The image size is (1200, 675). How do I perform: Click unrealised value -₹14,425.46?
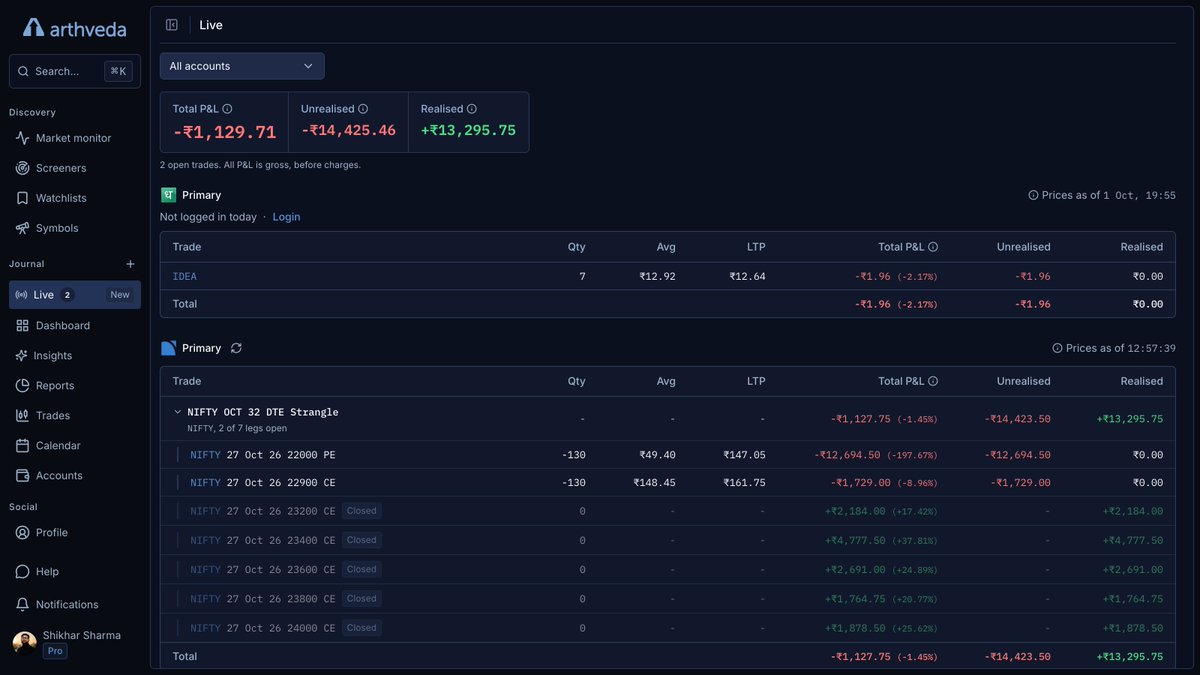coord(348,131)
